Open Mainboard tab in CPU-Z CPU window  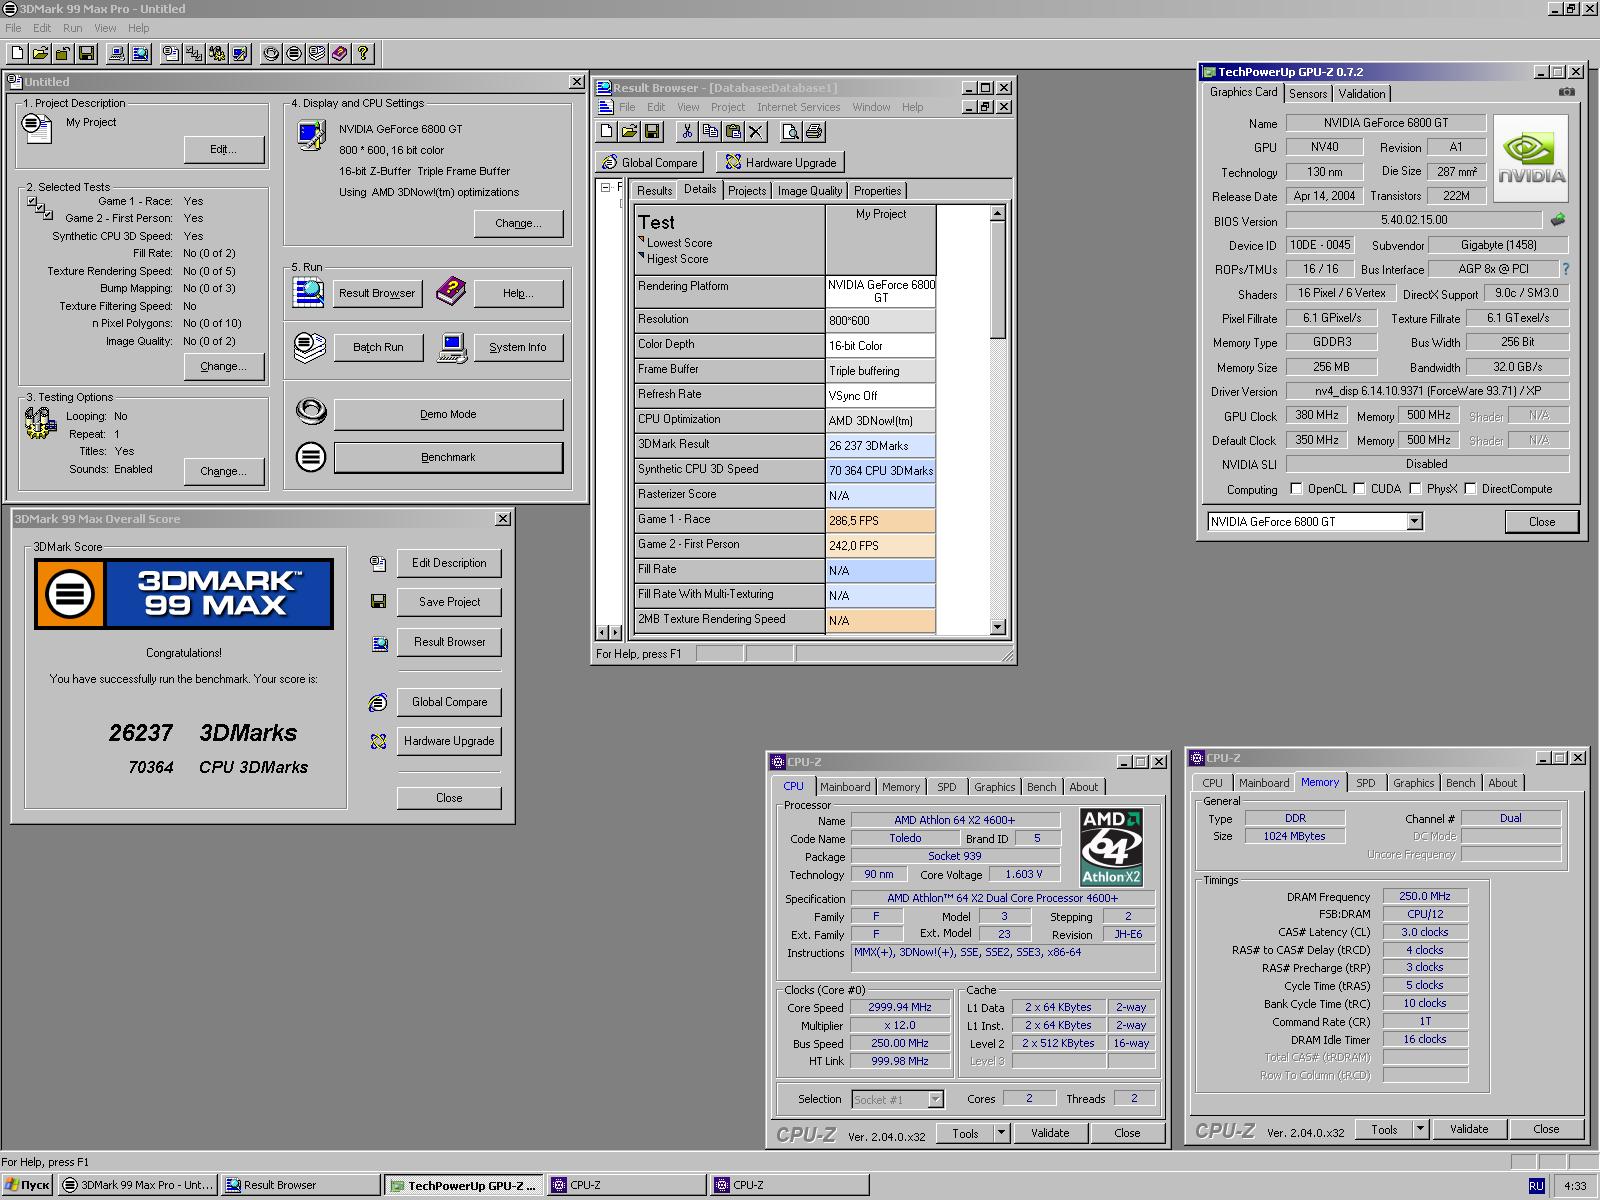click(x=845, y=787)
